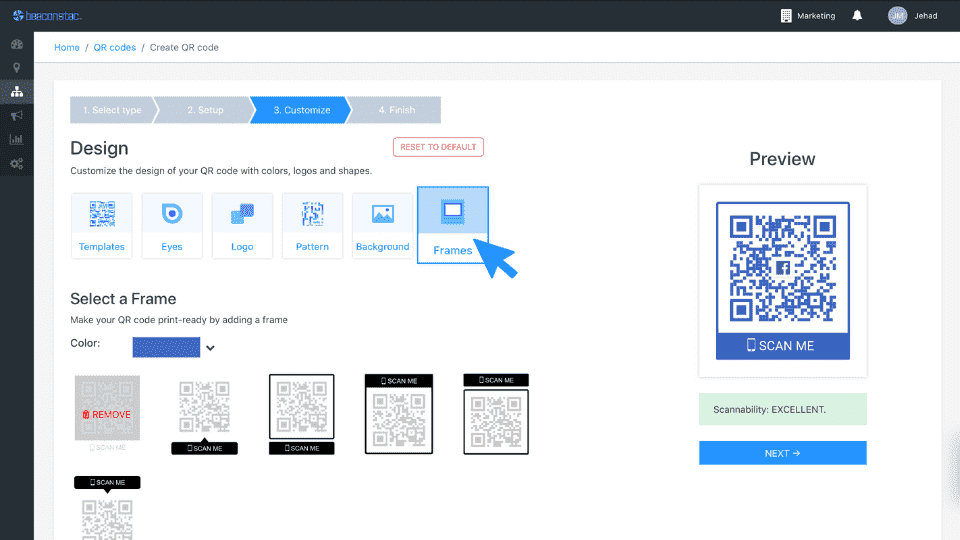Image resolution: width=960 pixels, height=540 pixels.
Task: Open the Pattern design option
Action: [x=312, y=226]
